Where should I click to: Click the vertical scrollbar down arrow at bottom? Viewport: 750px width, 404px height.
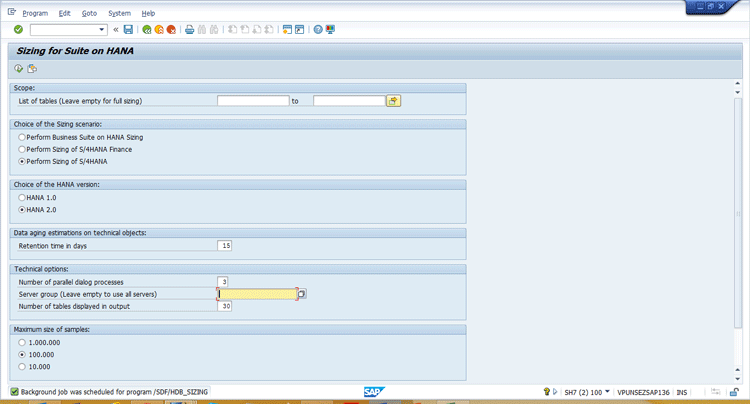point(738,379)
